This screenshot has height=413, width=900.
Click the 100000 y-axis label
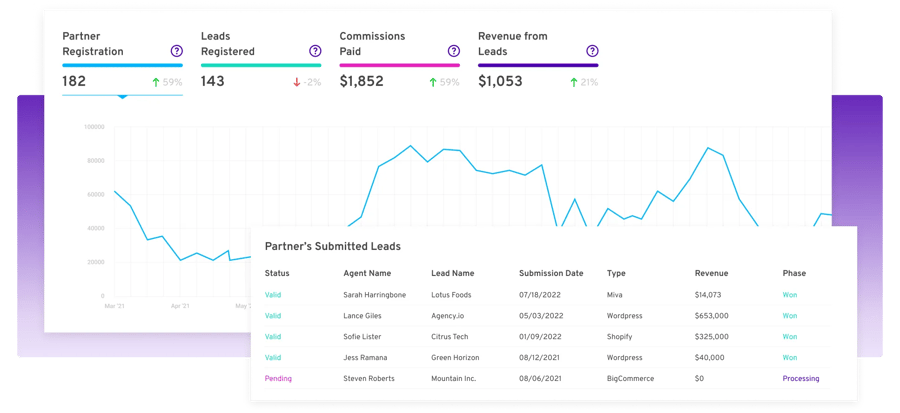(x=94, y=127)
